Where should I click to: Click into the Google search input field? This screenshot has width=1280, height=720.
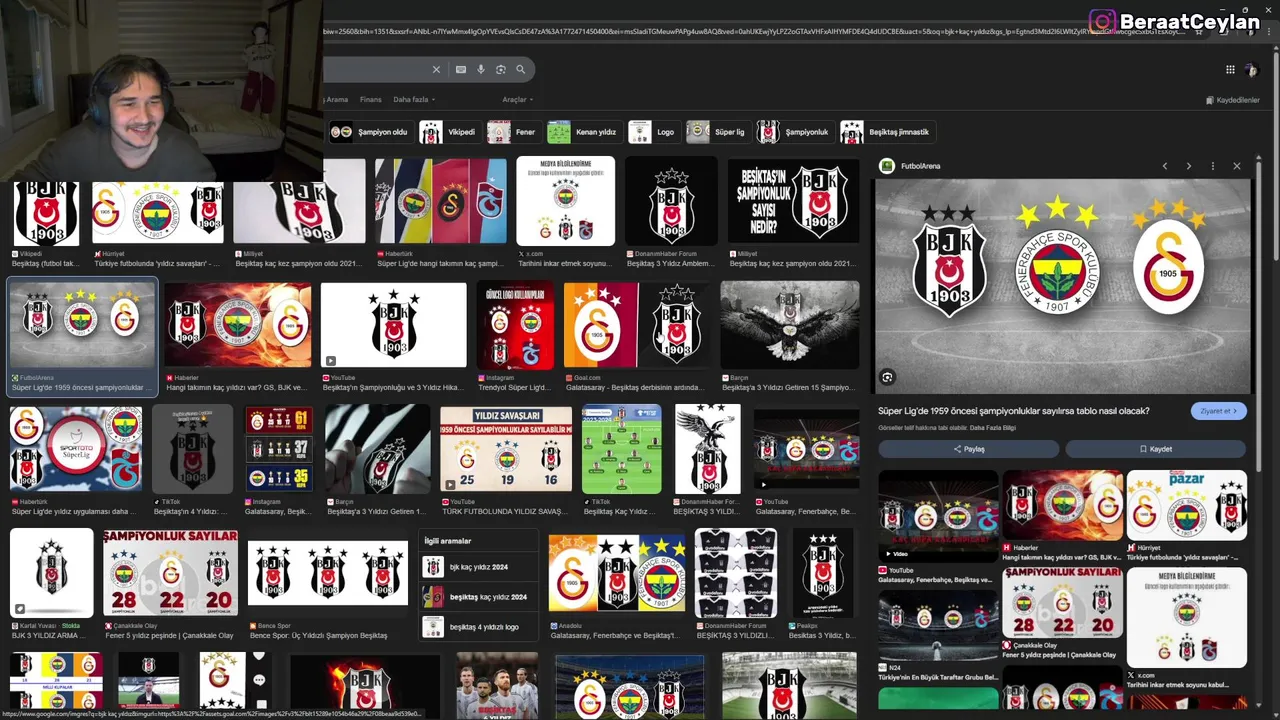point(375,70)
